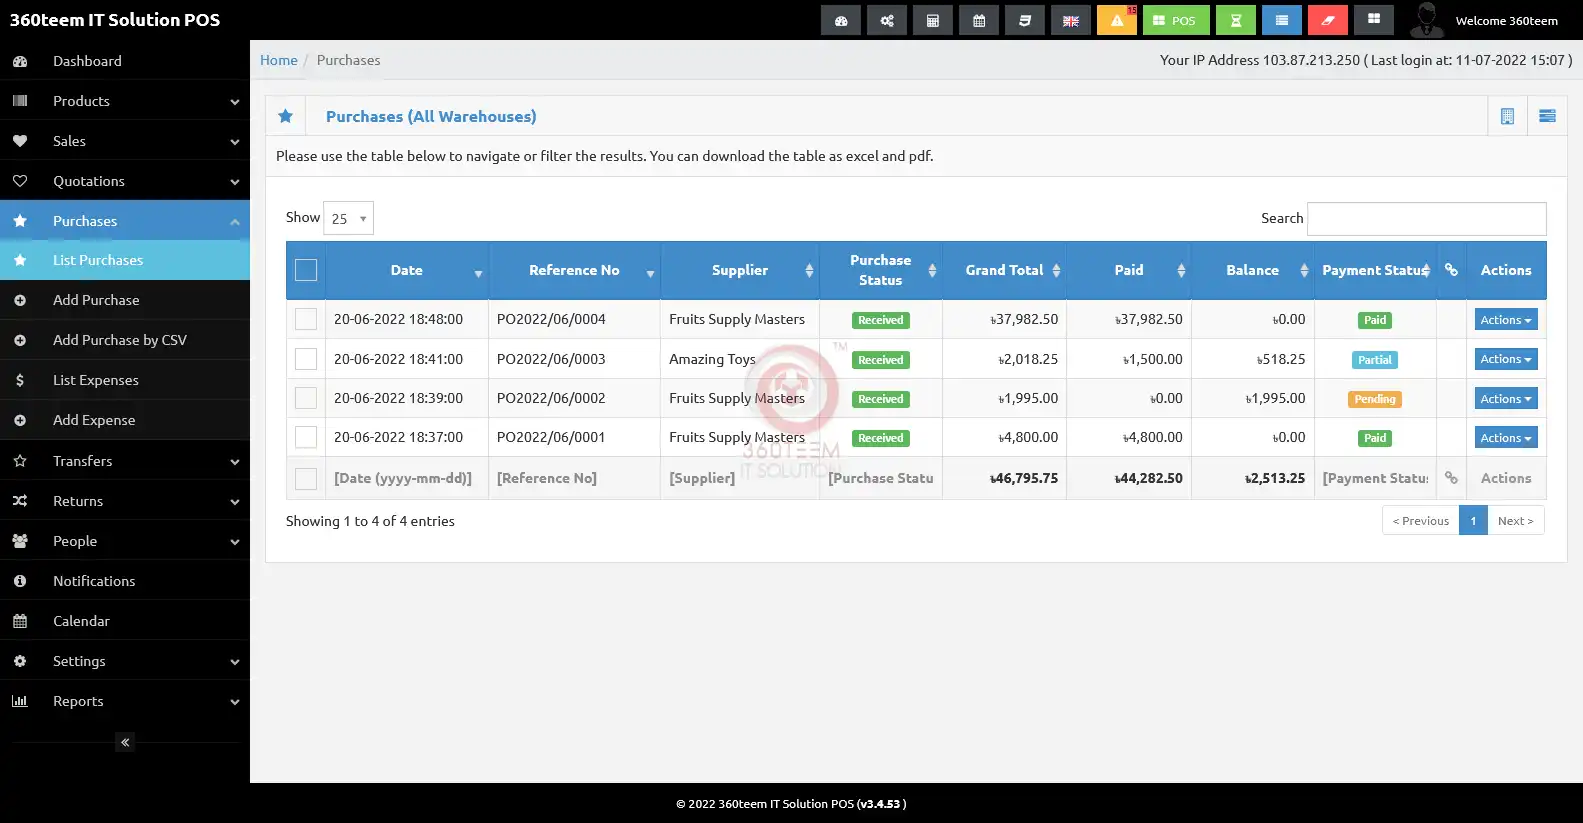Screen dimensions: 1583x823
Task: Open Actions dropdown for PO2022/06/0002
Action: pos(1506,399)
